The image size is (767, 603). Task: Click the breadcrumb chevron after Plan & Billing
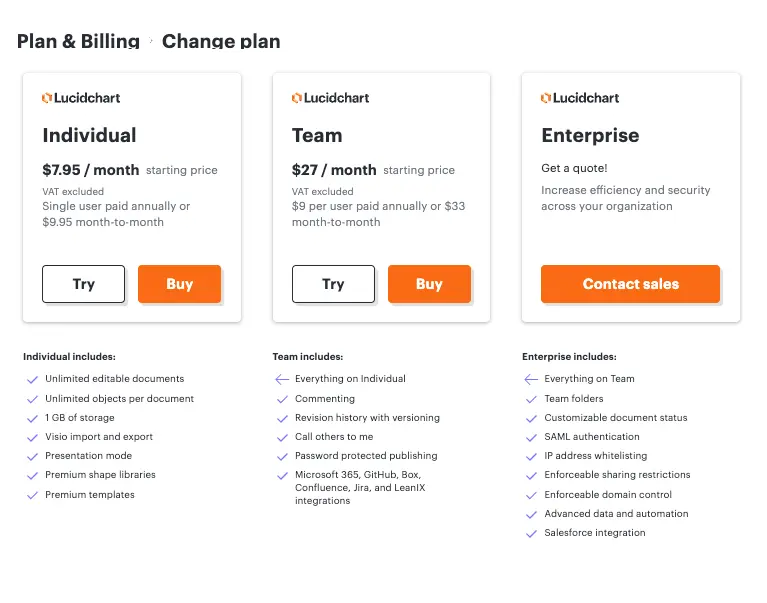pyautogui.click(x=151, y=41)
